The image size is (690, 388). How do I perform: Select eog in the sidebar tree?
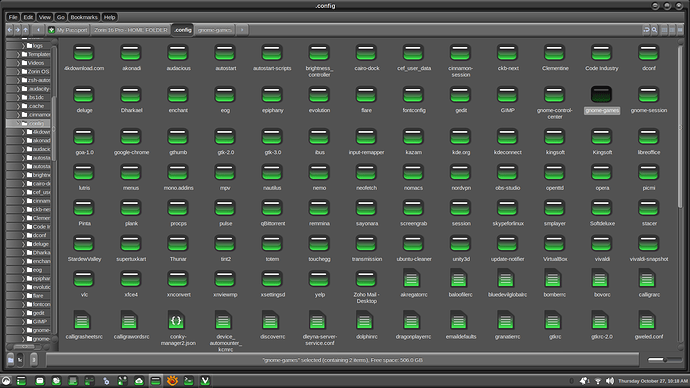[x=37, y=270]
